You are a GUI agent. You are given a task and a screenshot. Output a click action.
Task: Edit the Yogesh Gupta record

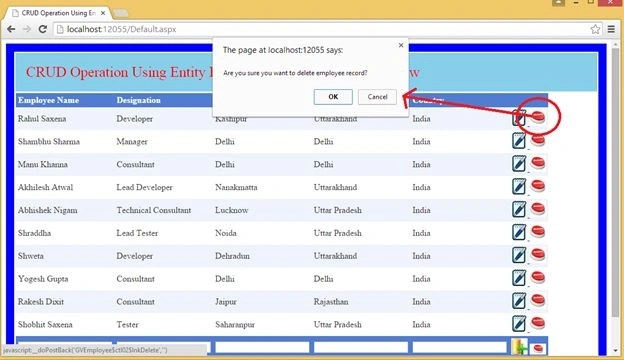point(519,278)
